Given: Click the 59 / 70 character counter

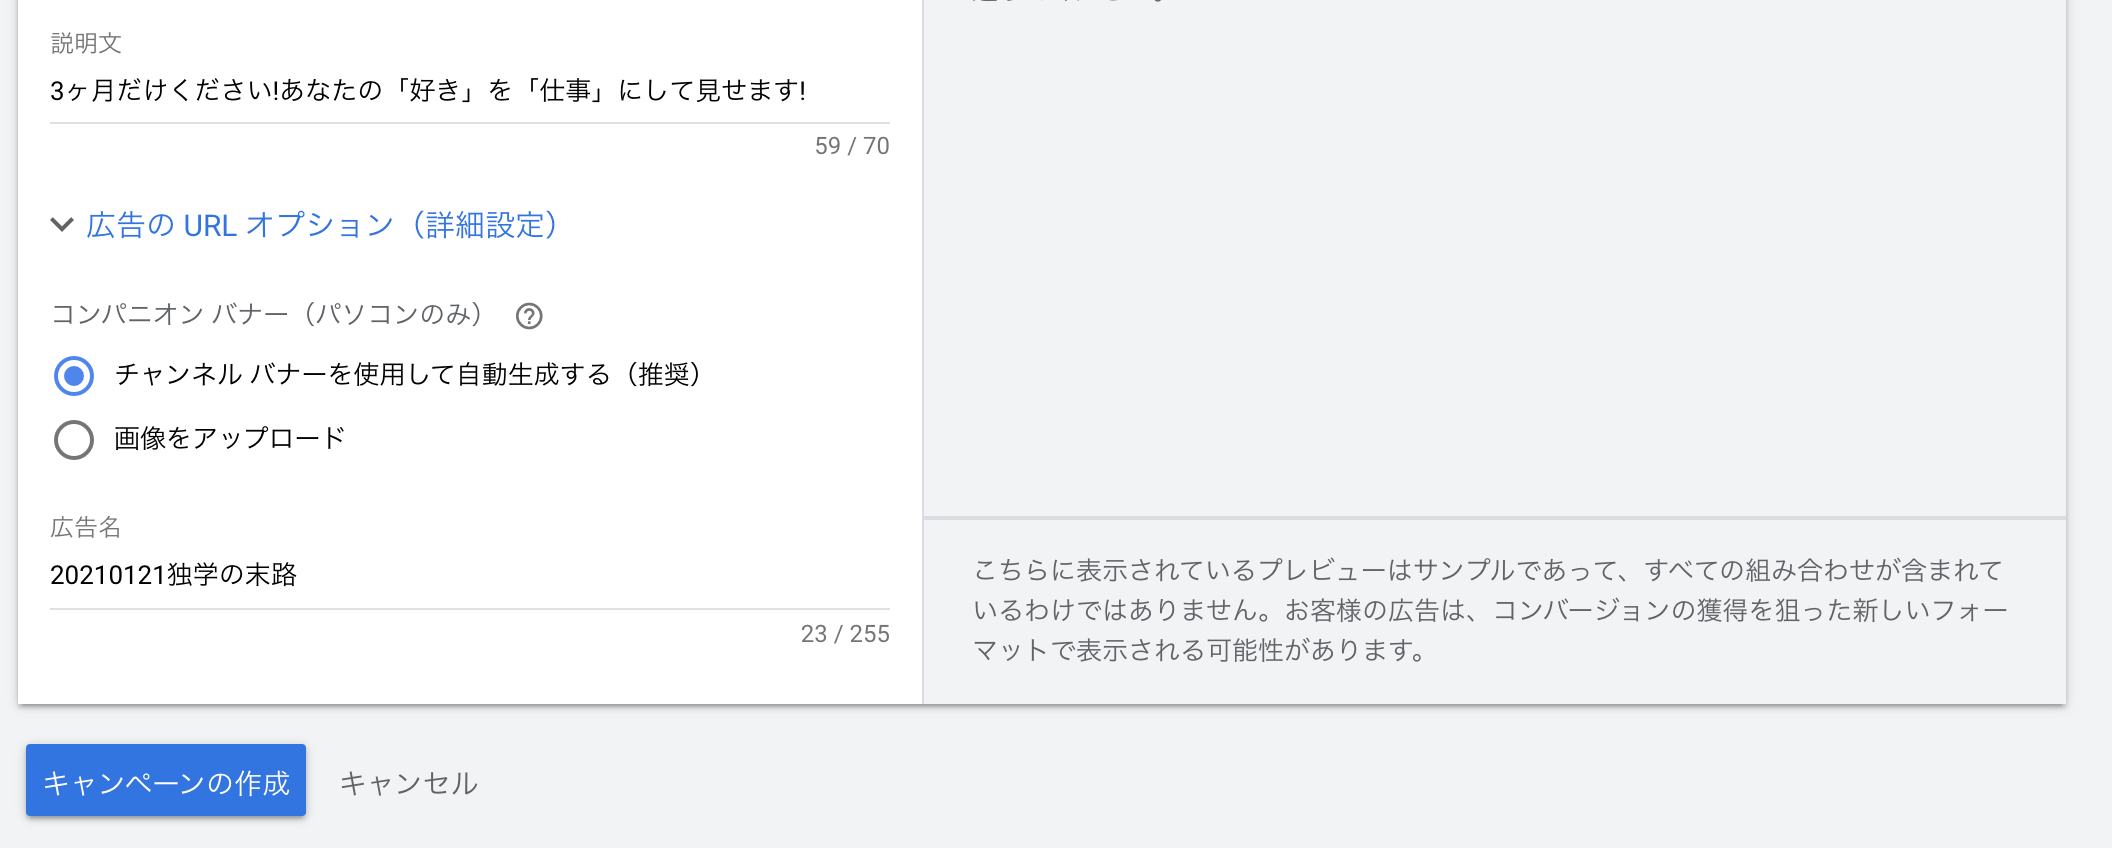Looking at the screenshot, I should pyautogui.click(x=852, y=146).
